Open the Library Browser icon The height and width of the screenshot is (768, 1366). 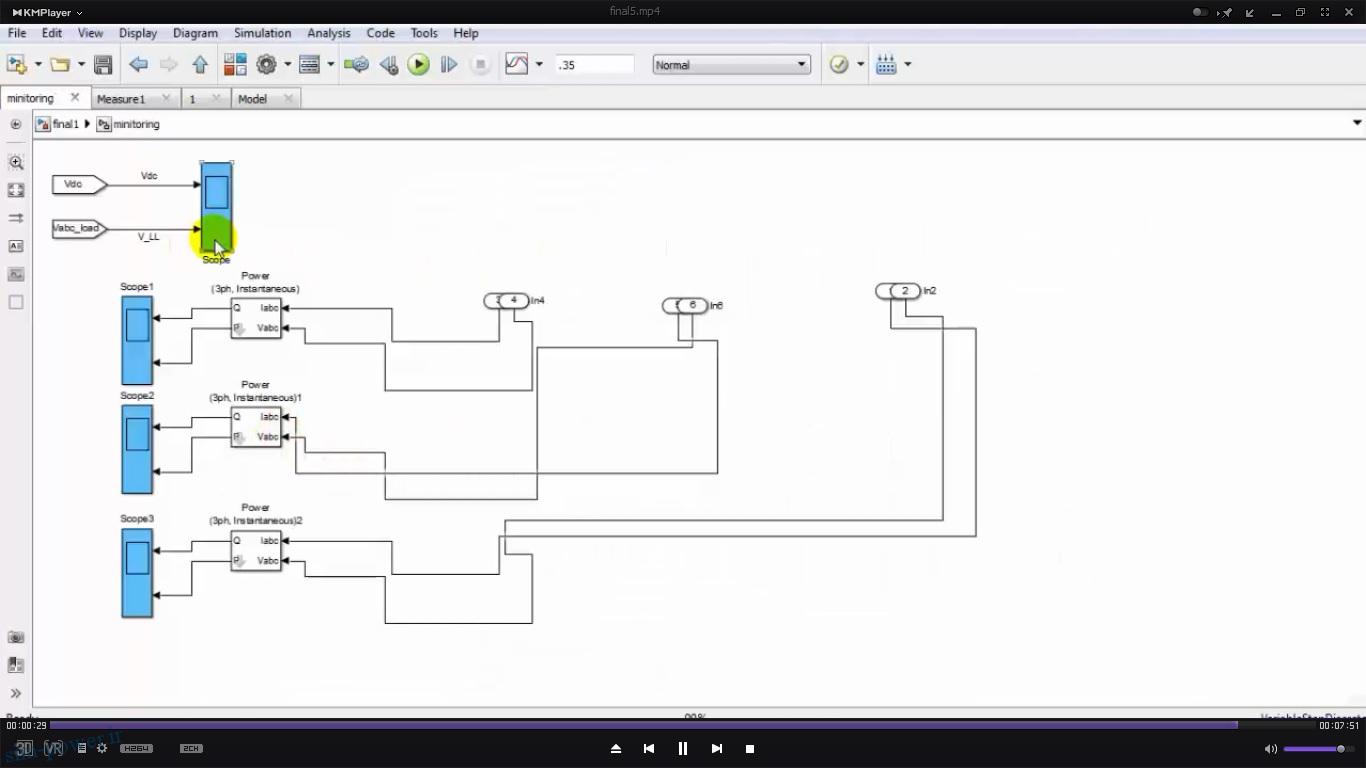pos(235,65)
